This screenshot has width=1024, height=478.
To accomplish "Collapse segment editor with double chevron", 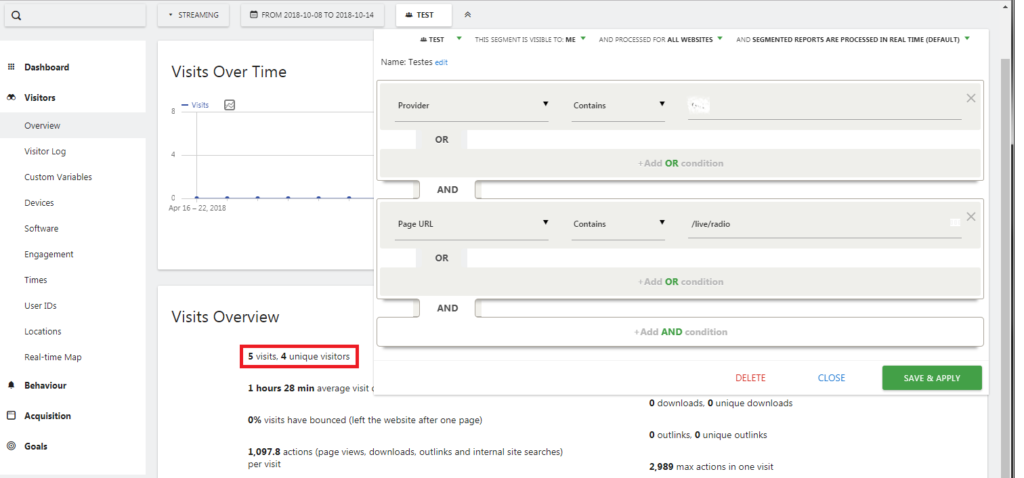I will coord(468,15).
